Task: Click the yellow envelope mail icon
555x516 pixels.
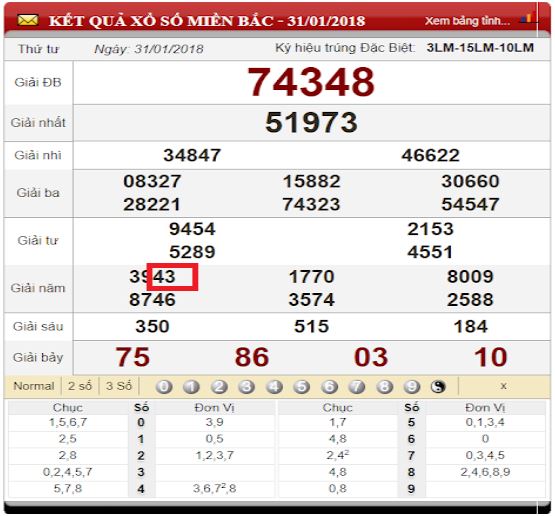Action: (x=28, y=20)
